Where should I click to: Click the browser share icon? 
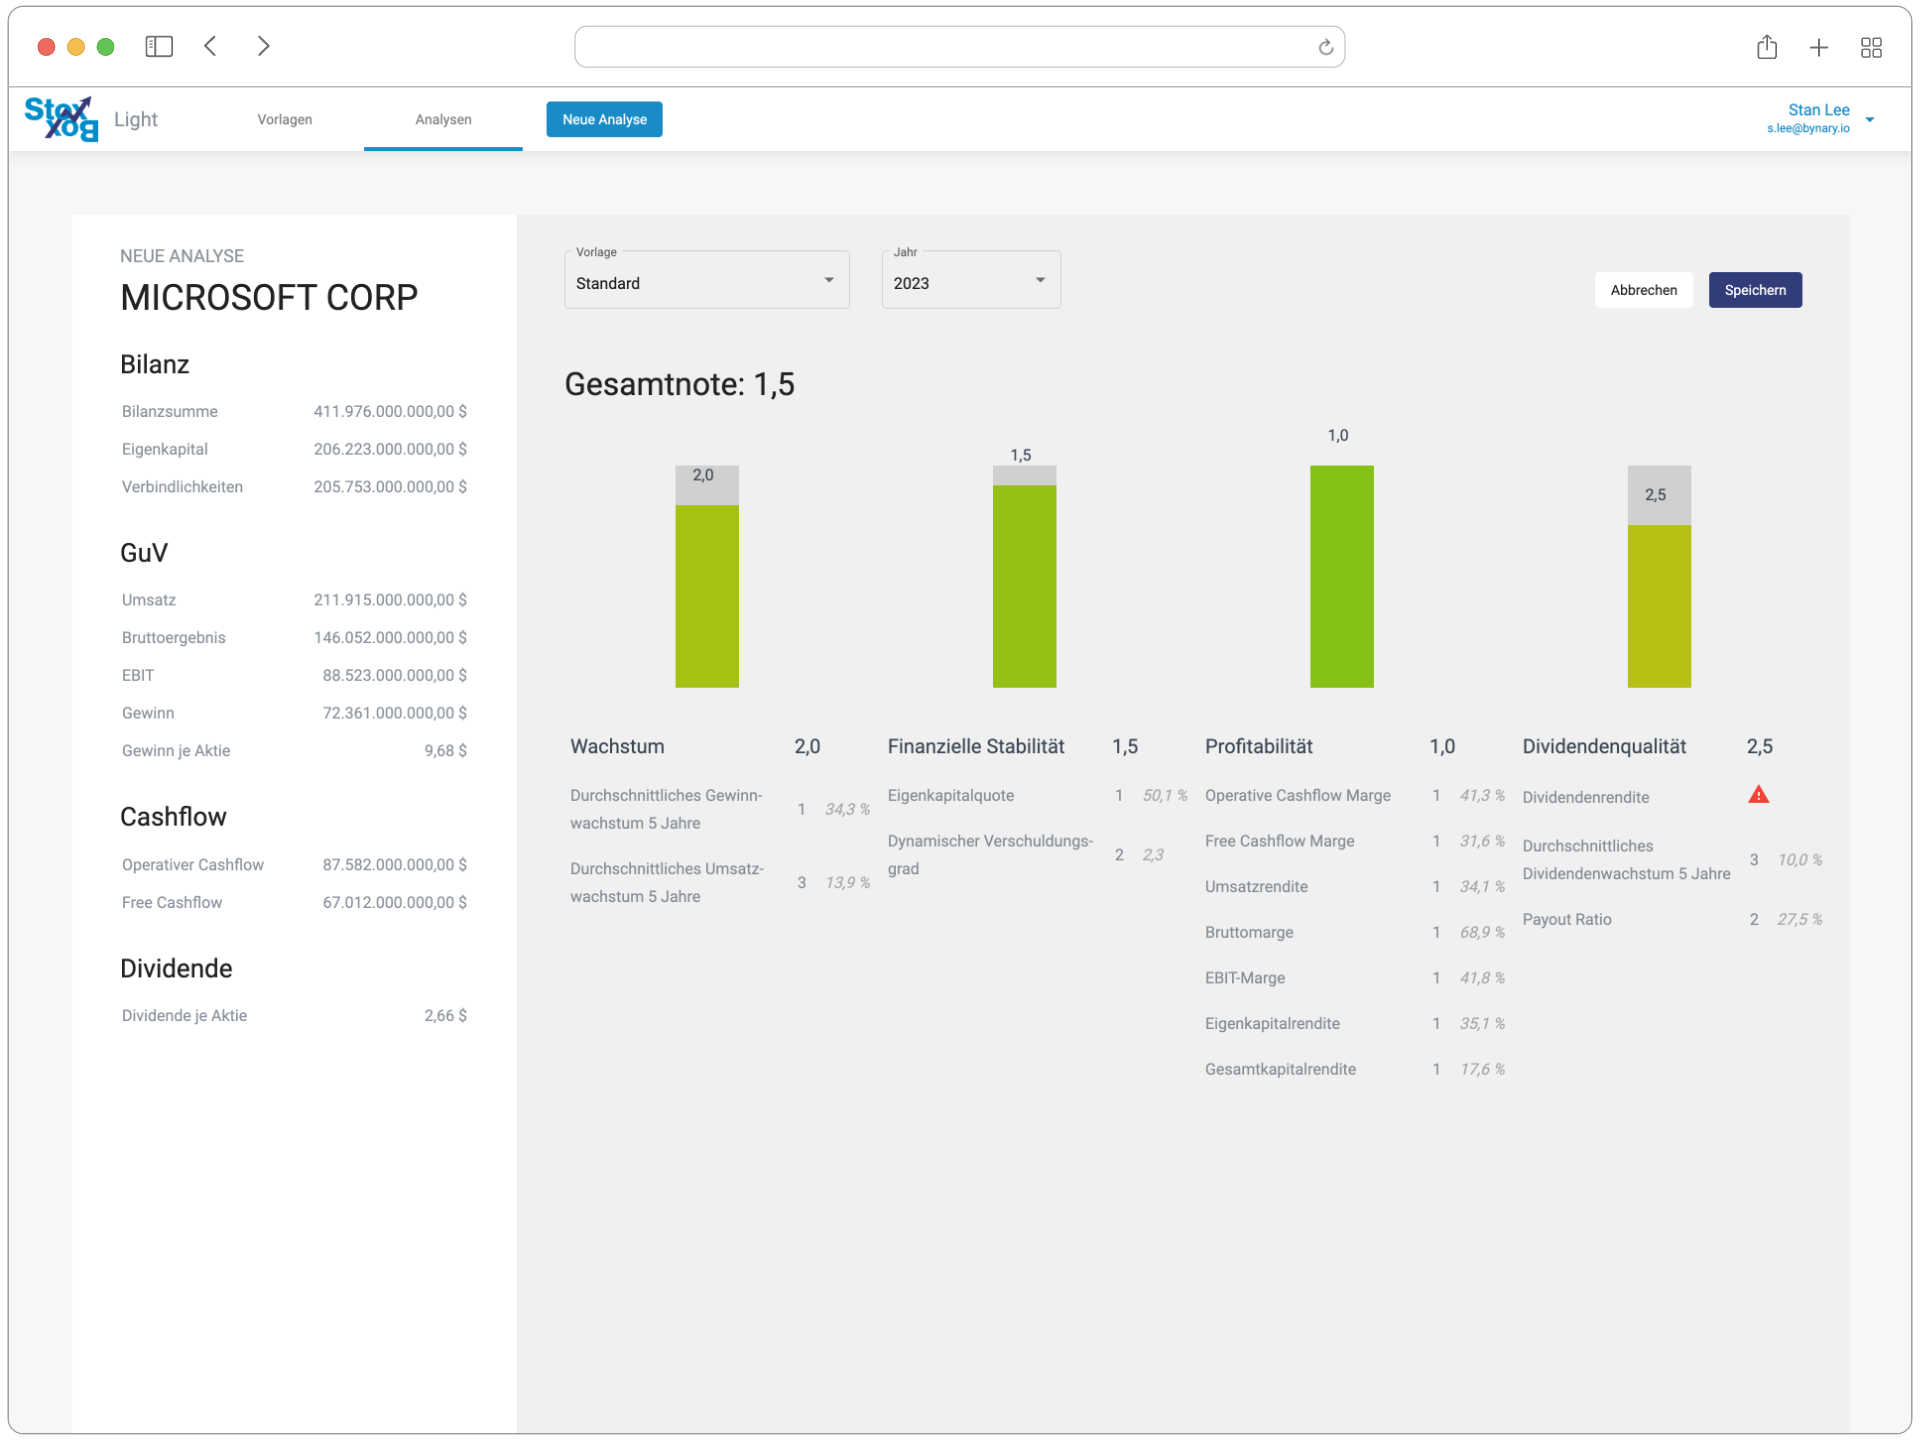[1767, 47]
